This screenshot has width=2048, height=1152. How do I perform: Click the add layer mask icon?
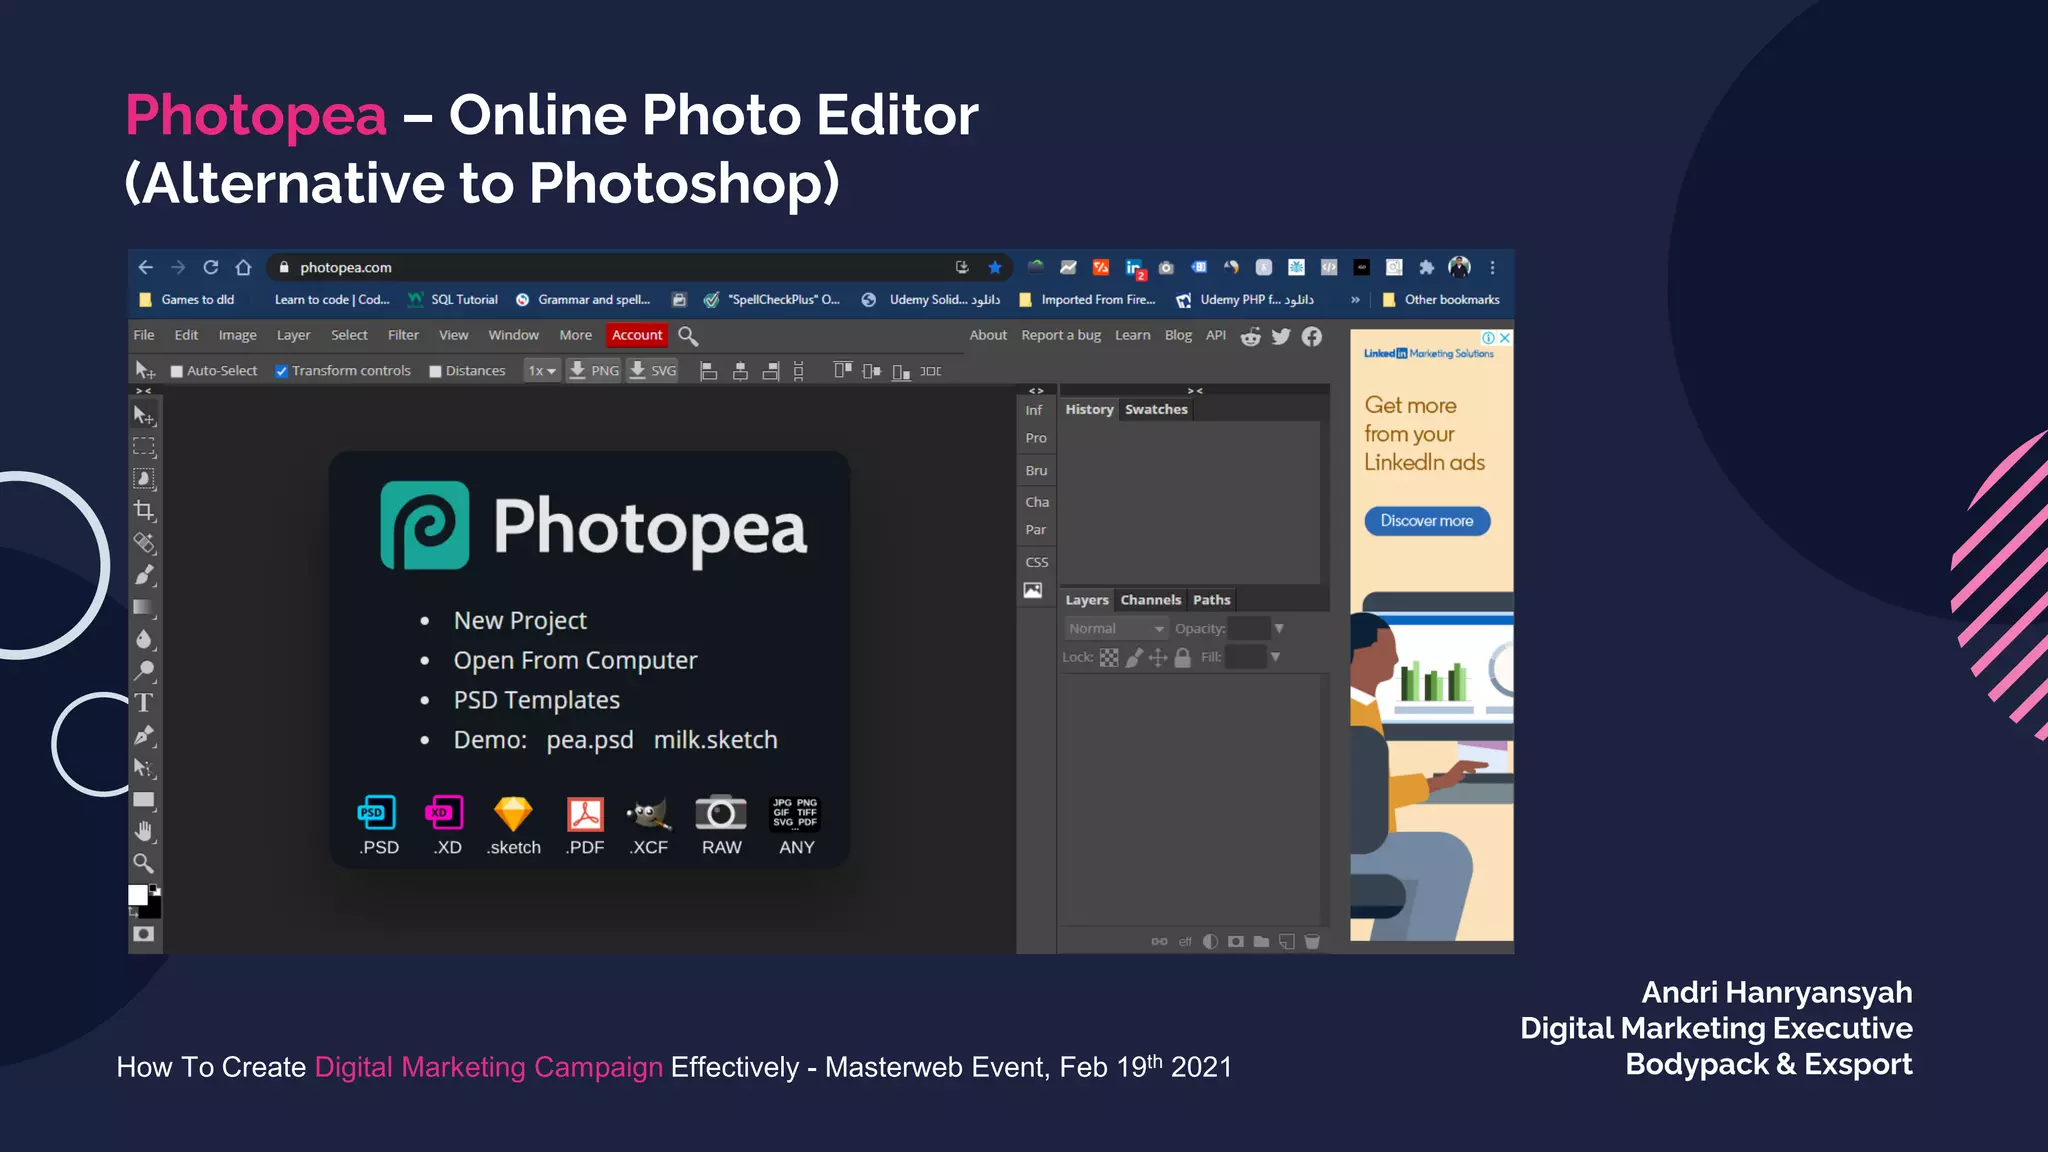point(1236,942)
